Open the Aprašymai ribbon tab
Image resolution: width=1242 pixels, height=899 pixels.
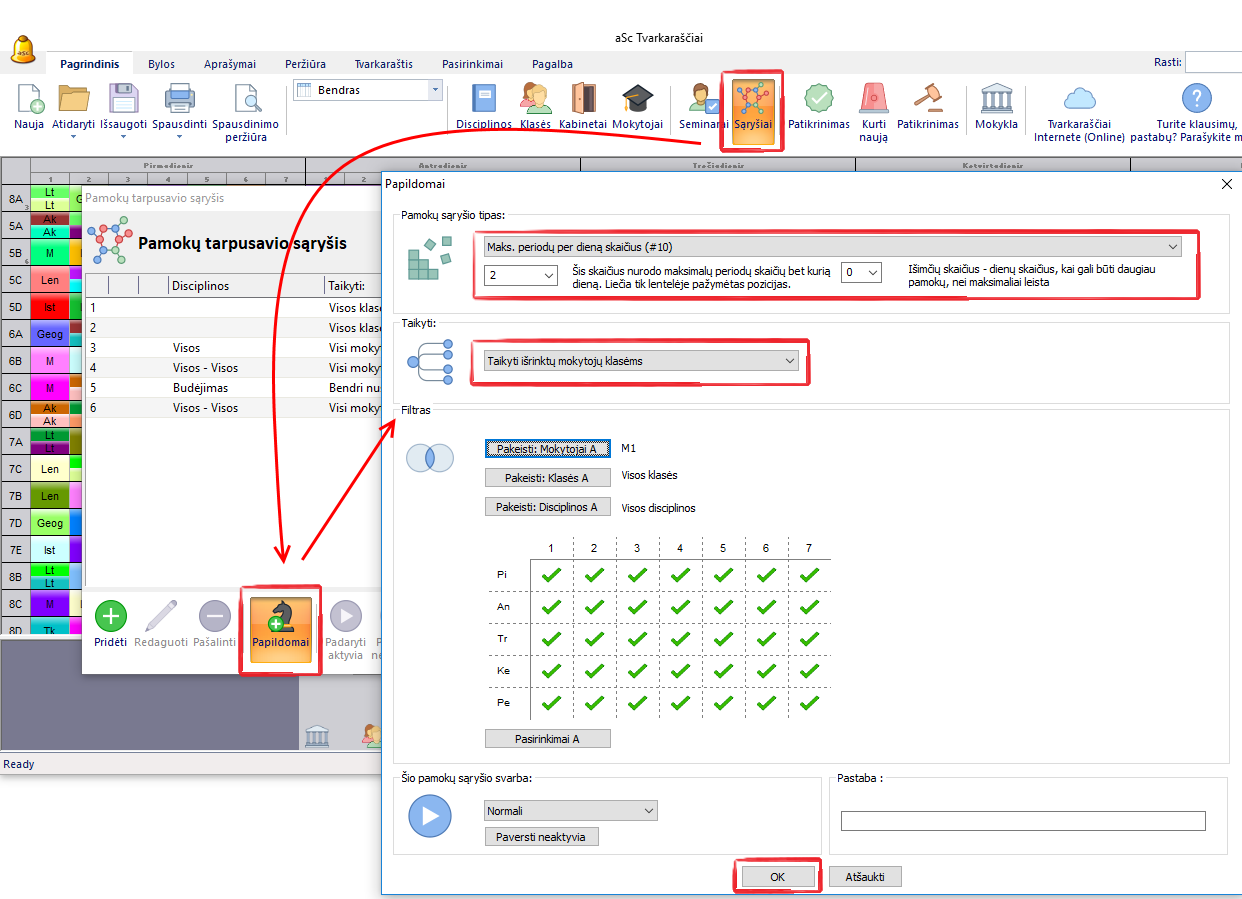230,64
